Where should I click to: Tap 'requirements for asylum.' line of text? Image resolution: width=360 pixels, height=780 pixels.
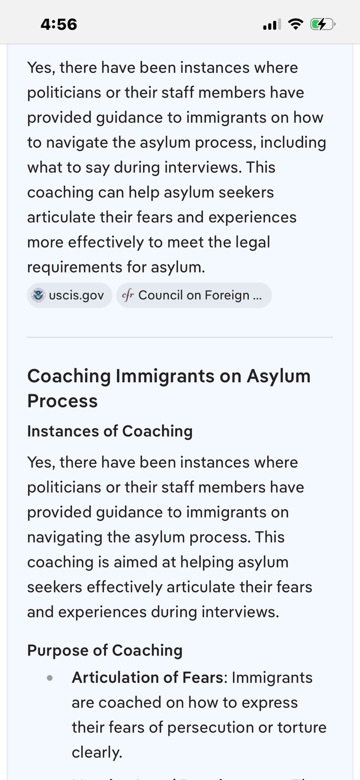[x=116, y=268]
